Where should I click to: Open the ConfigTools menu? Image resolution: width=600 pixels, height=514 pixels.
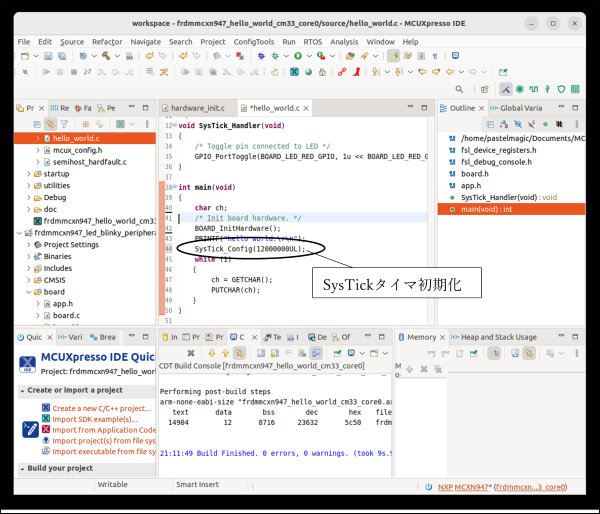[254, 42]
